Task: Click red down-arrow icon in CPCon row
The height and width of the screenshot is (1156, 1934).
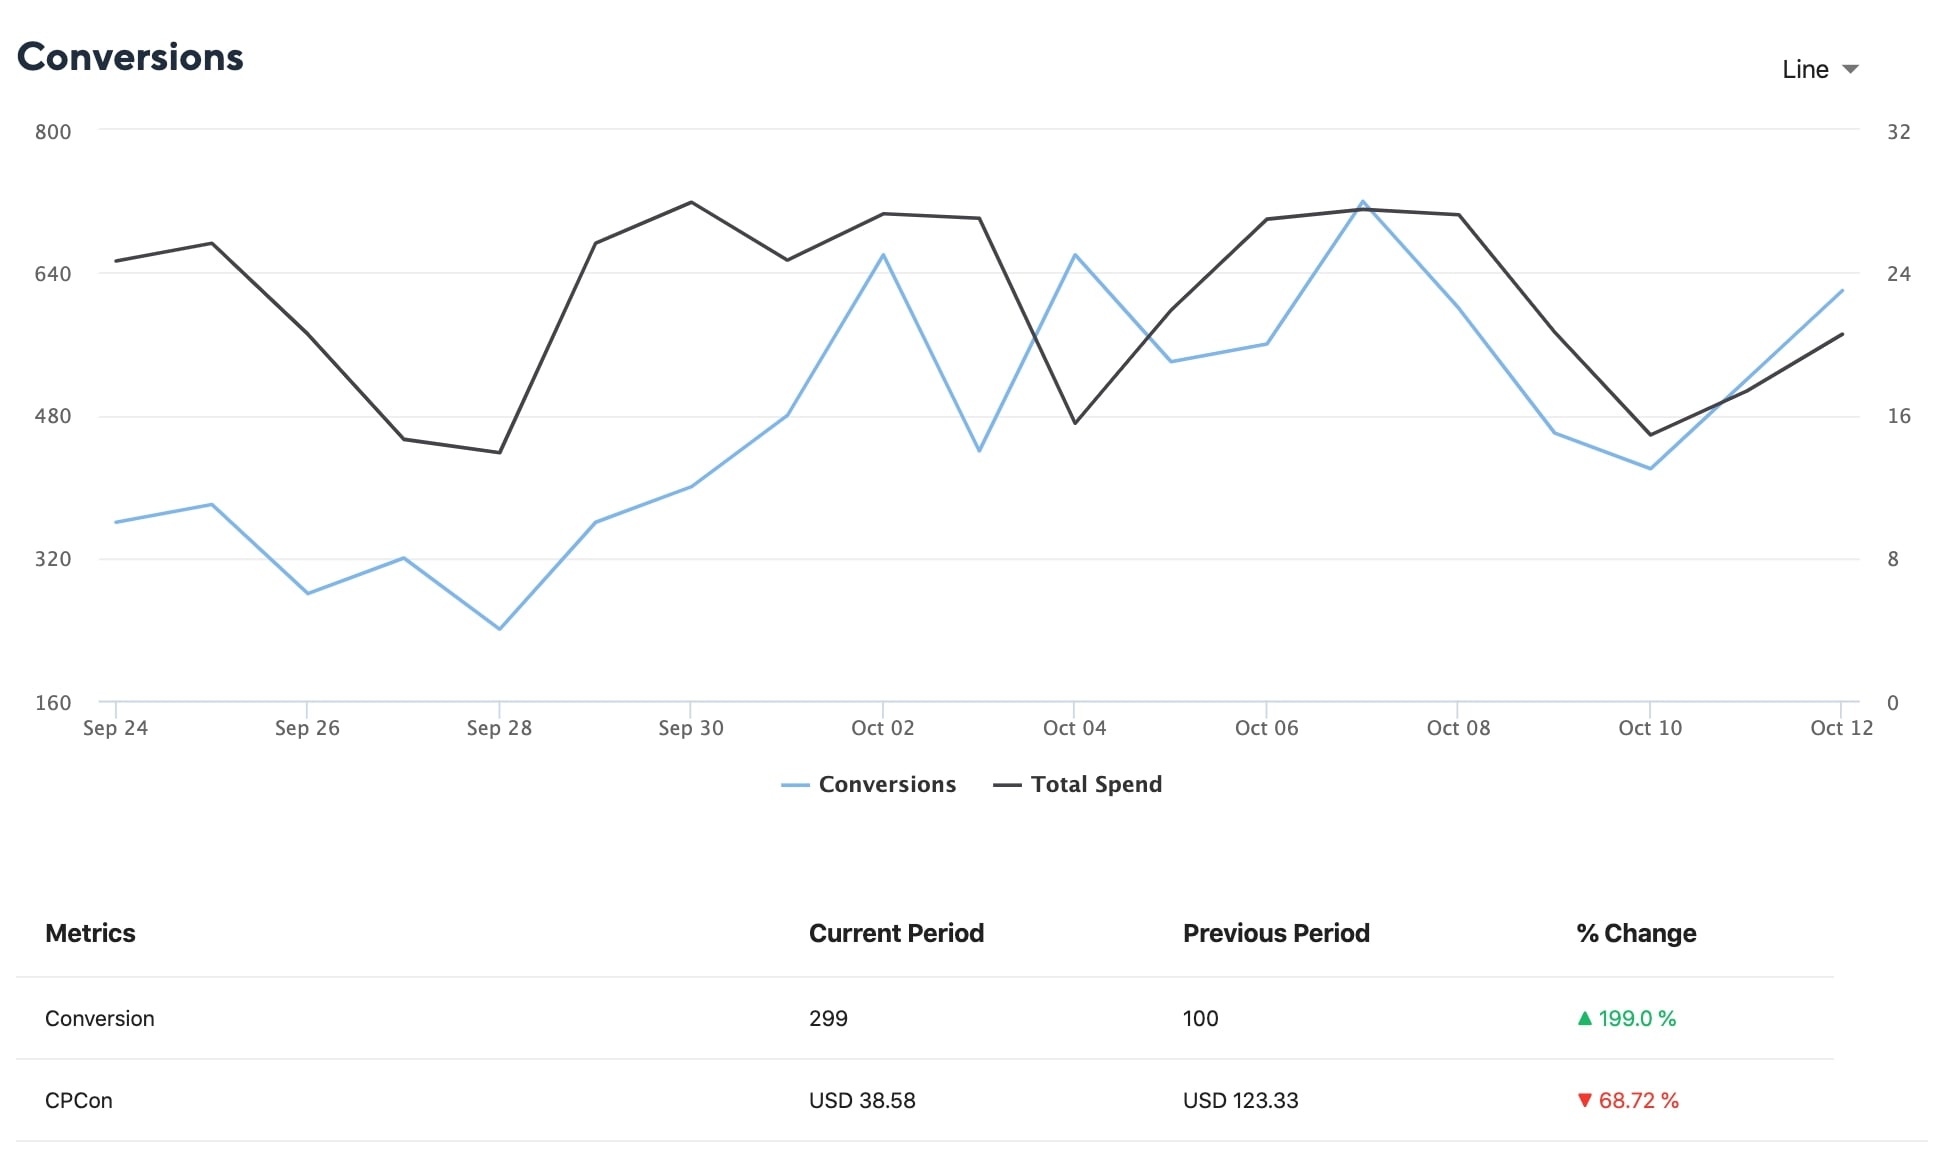Action: tap(1584, 1100)
